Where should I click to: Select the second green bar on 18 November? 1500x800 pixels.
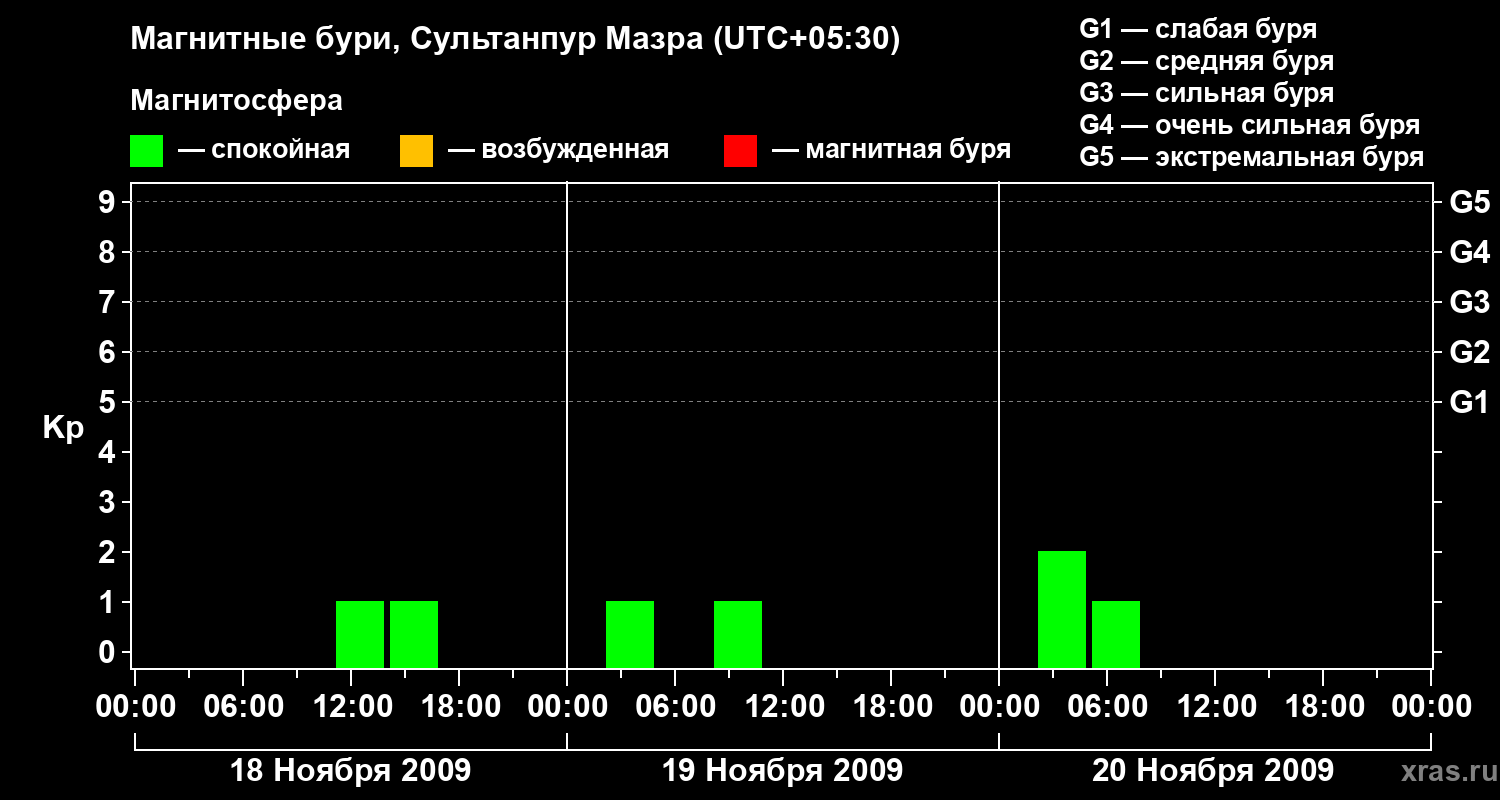point(413,634)
